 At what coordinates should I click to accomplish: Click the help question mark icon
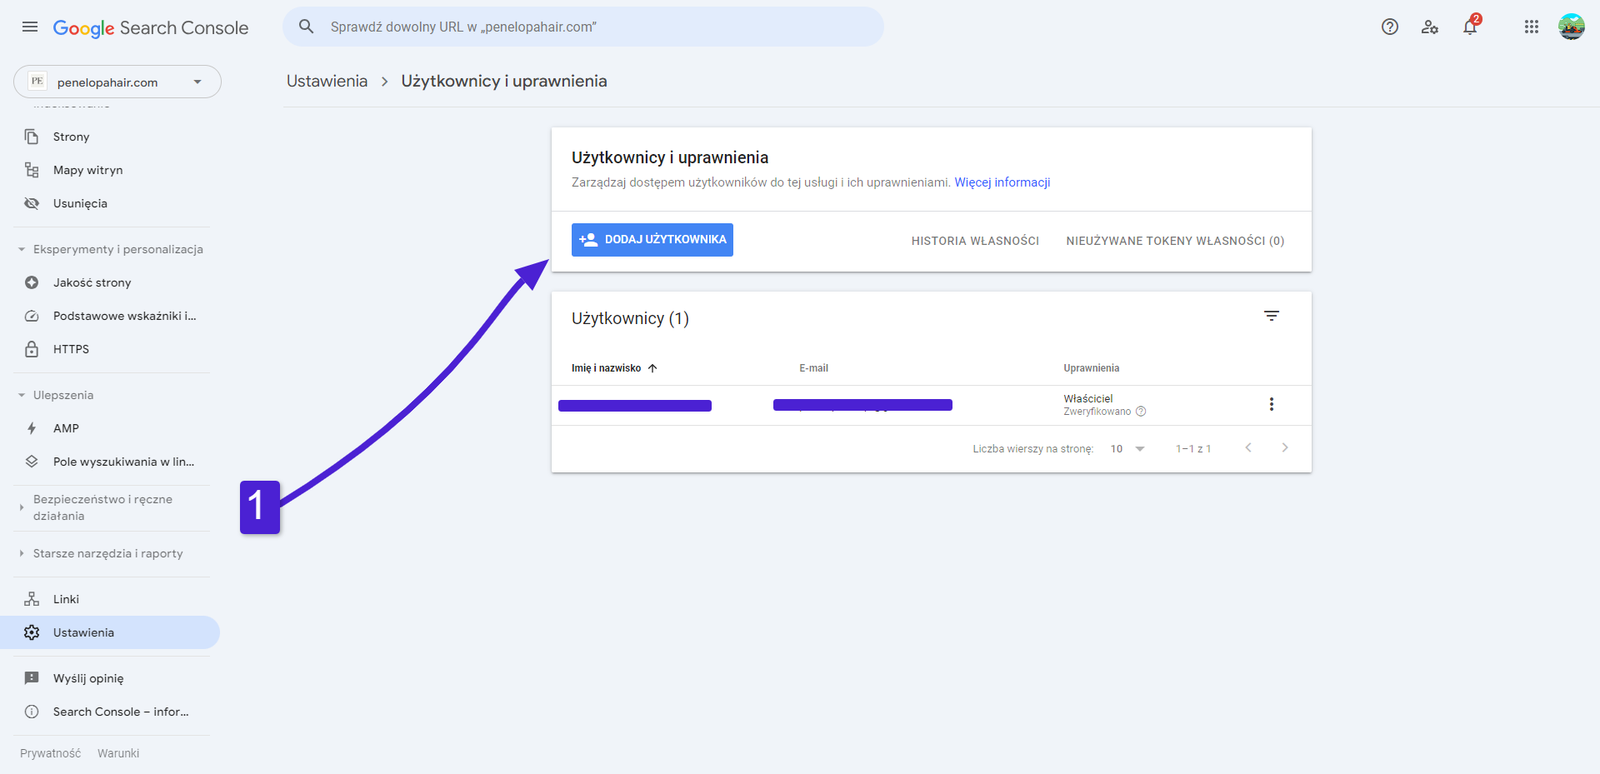[1389, 27]
